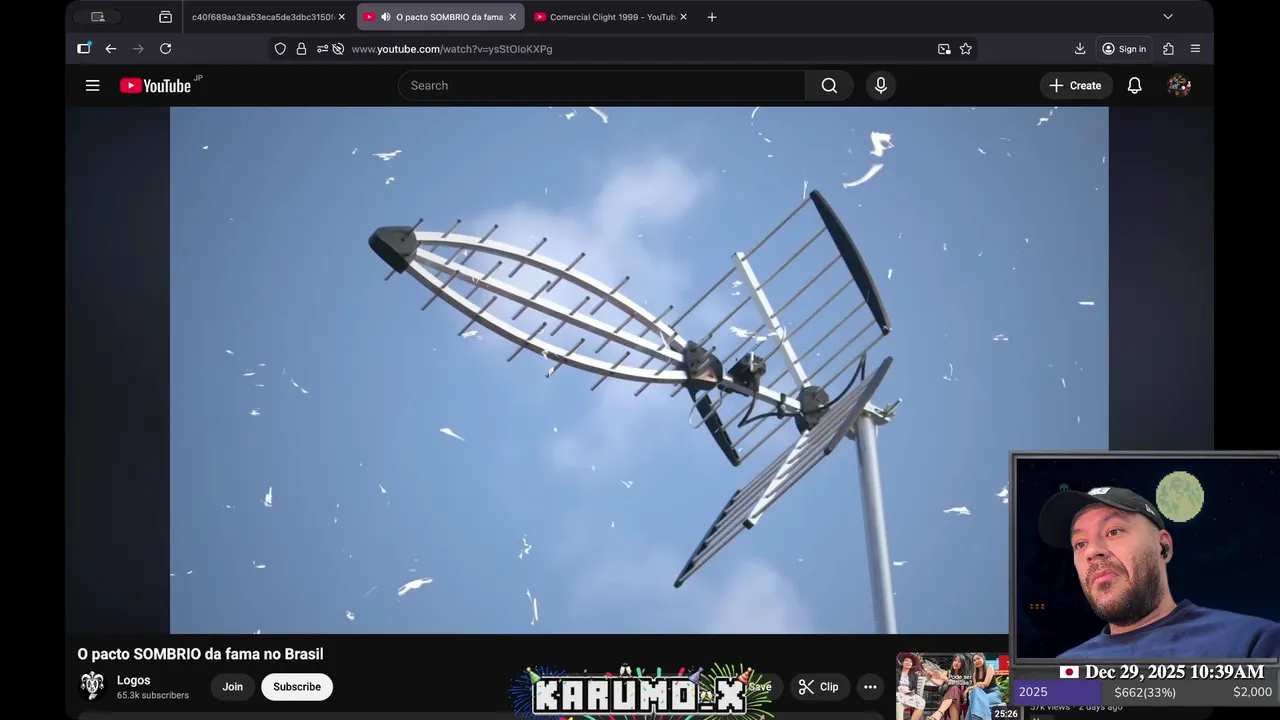1280x720 pixels.
Task: Reload the current YouTube page
Action: (x=166, y=48)
